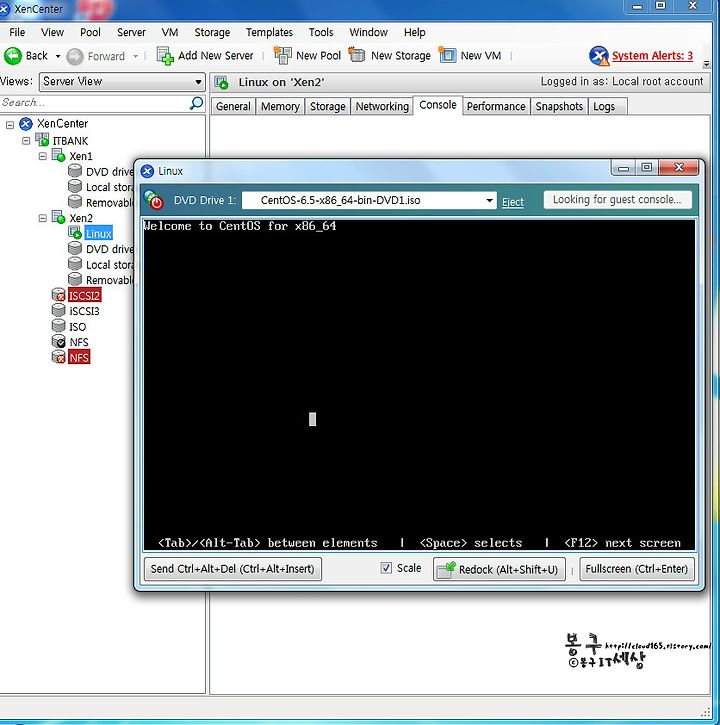
Task: Click the System Alerts: 3 link
Action: pyautogui.click(x=652, y=56)
